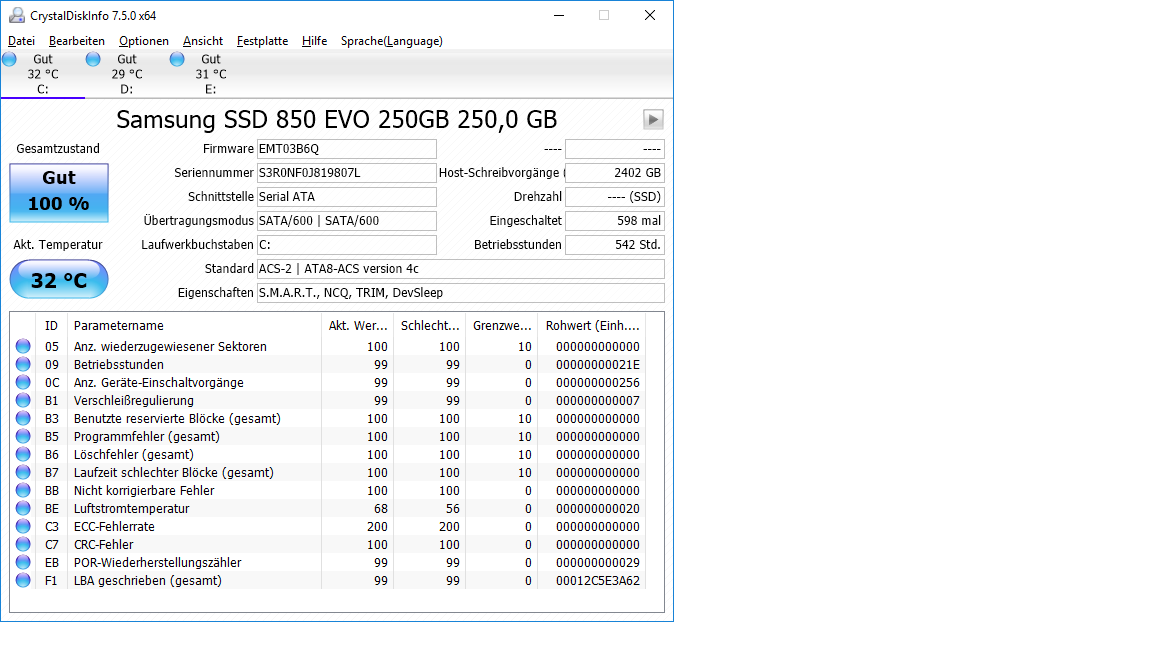Click the next disk arrow button
The width and height of the screenshot is (1152, 648).
click(x=653, y=119)
